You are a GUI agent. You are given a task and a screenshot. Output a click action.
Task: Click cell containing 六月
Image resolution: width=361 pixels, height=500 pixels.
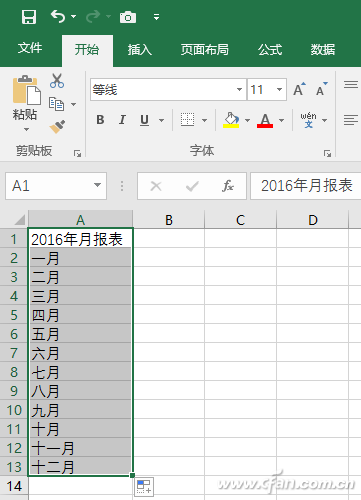coord(80,353)
